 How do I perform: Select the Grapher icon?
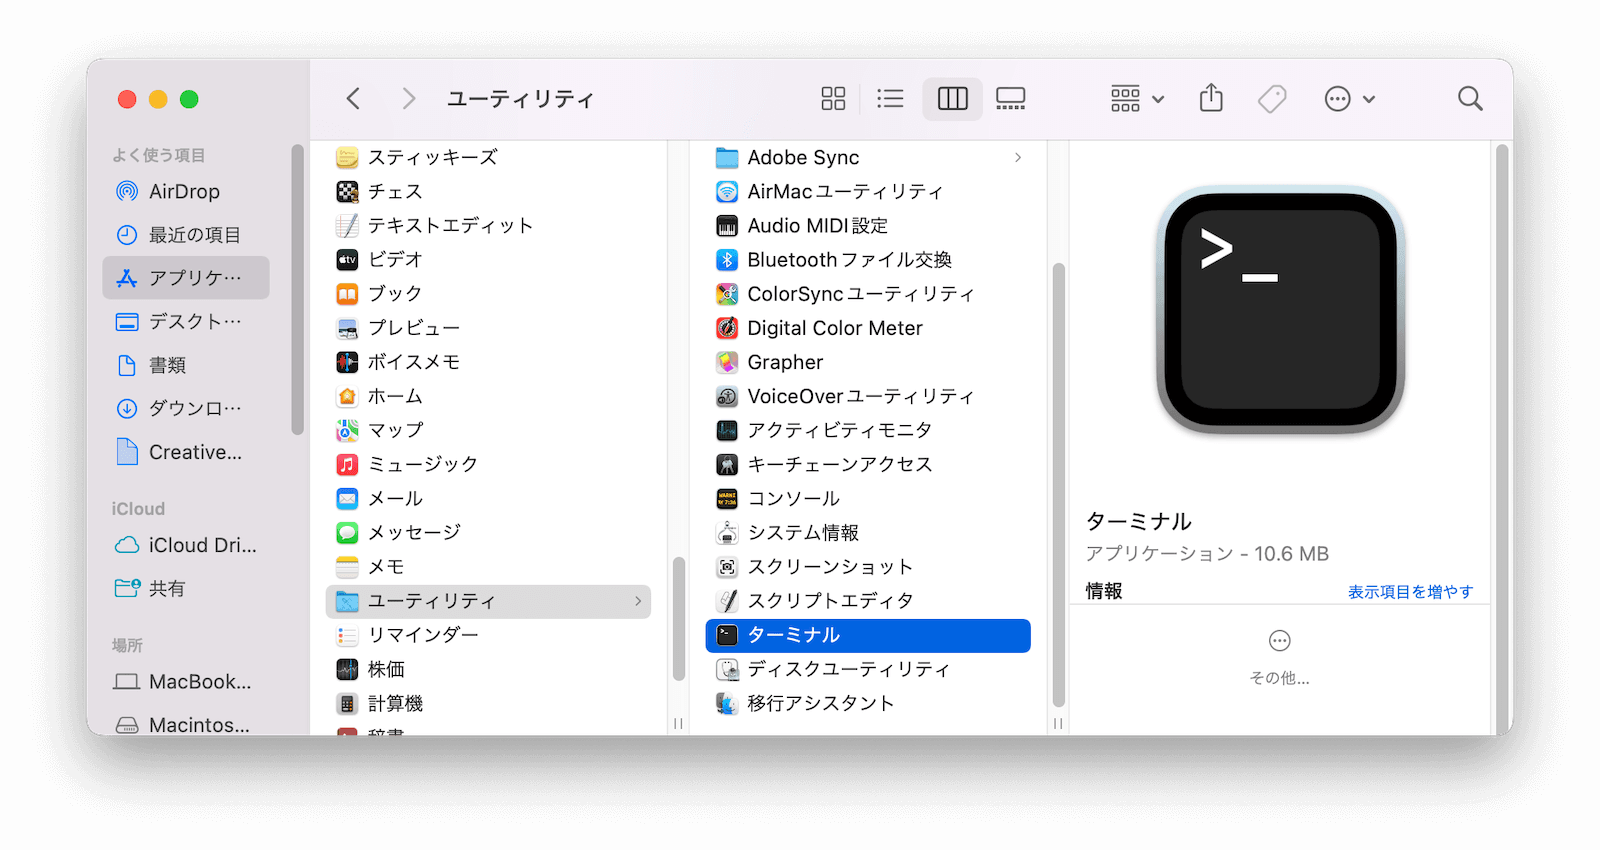tap(727, 362)
